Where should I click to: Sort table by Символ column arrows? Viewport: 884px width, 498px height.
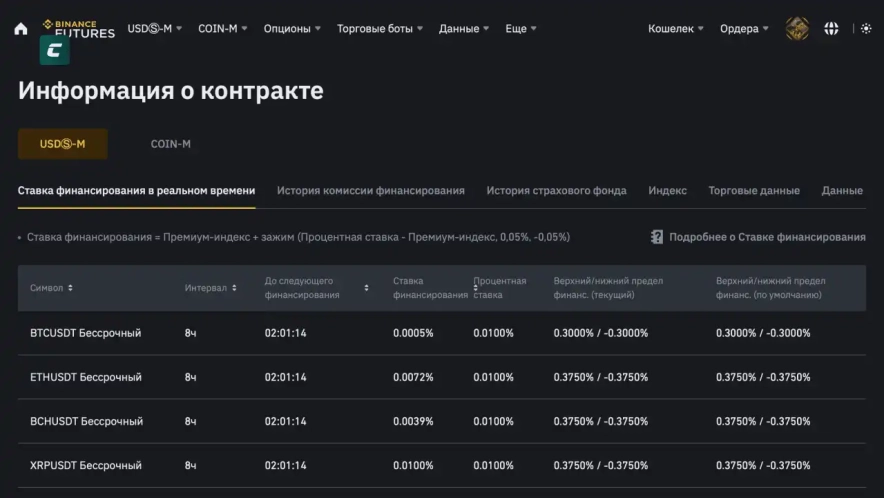pyautogui.click(x=70, y=288)
